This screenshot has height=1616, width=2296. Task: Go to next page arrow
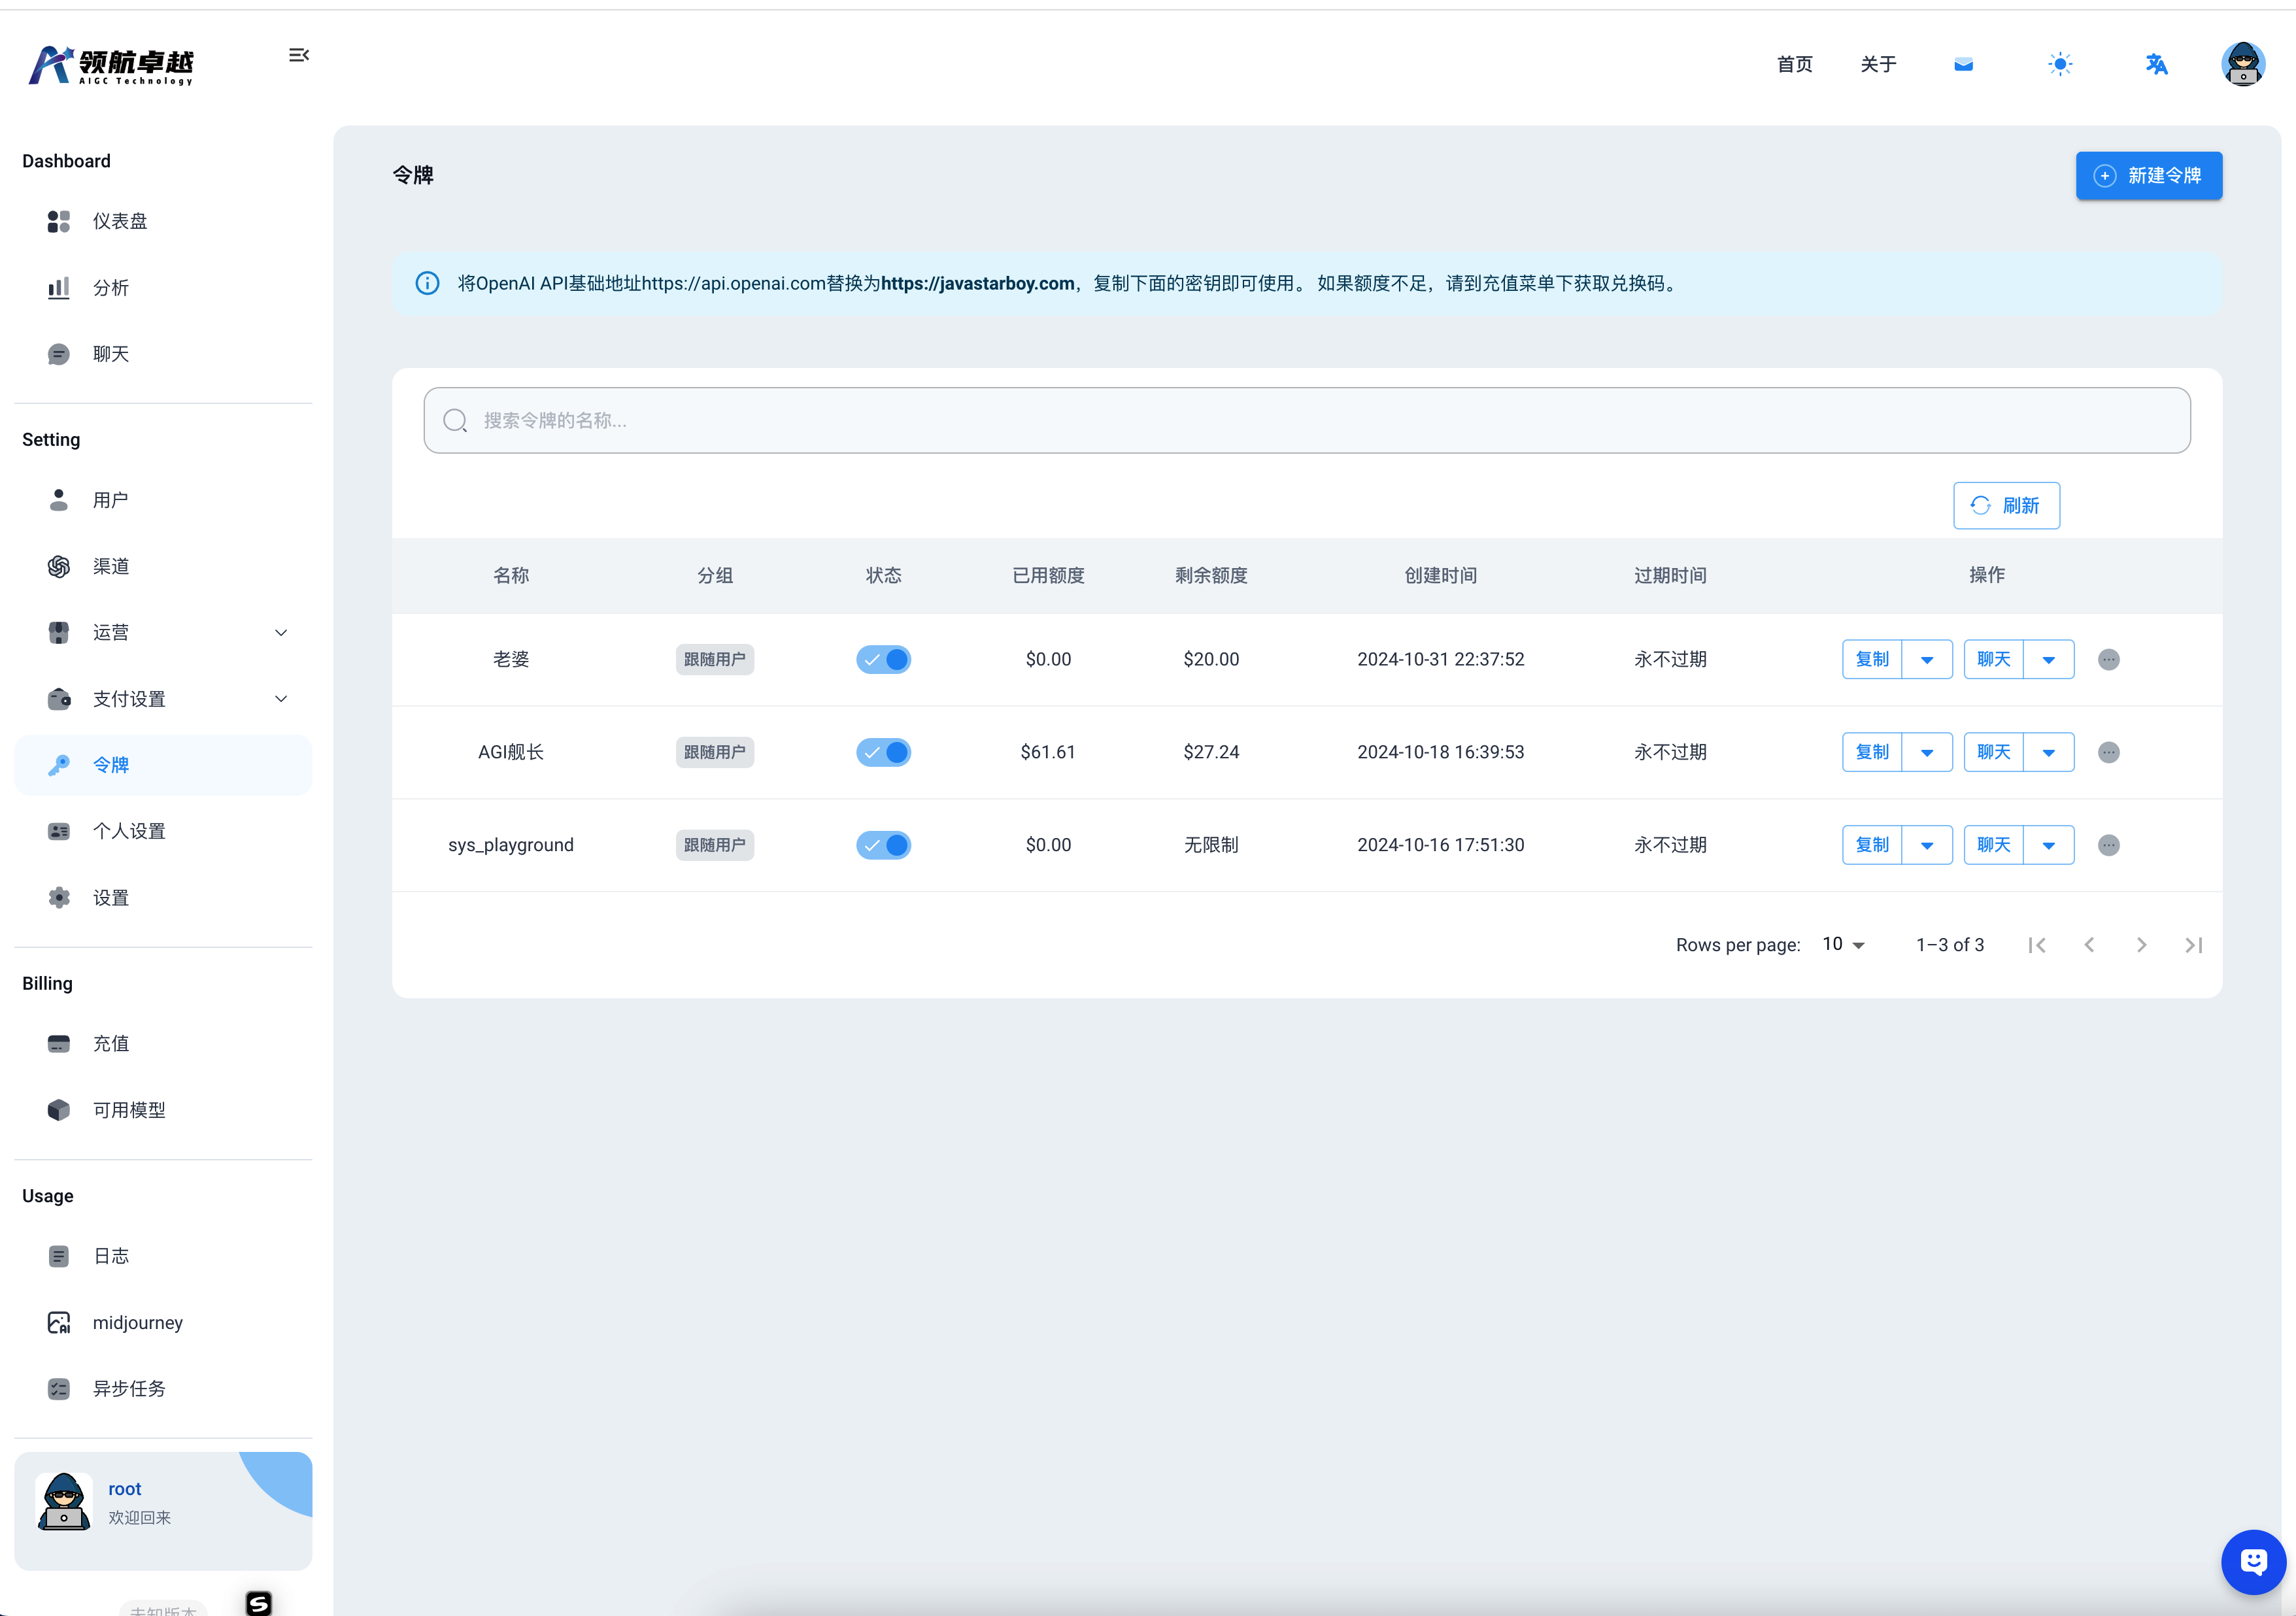(2141, 945)
